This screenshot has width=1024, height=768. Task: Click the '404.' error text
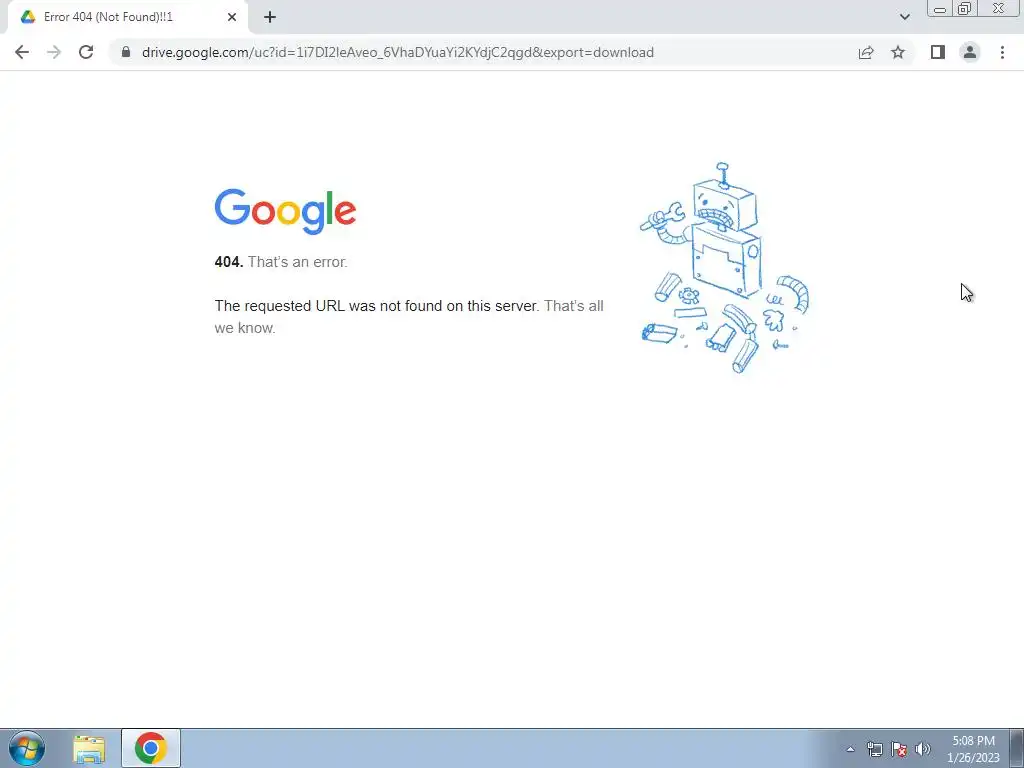pos(229,262)
